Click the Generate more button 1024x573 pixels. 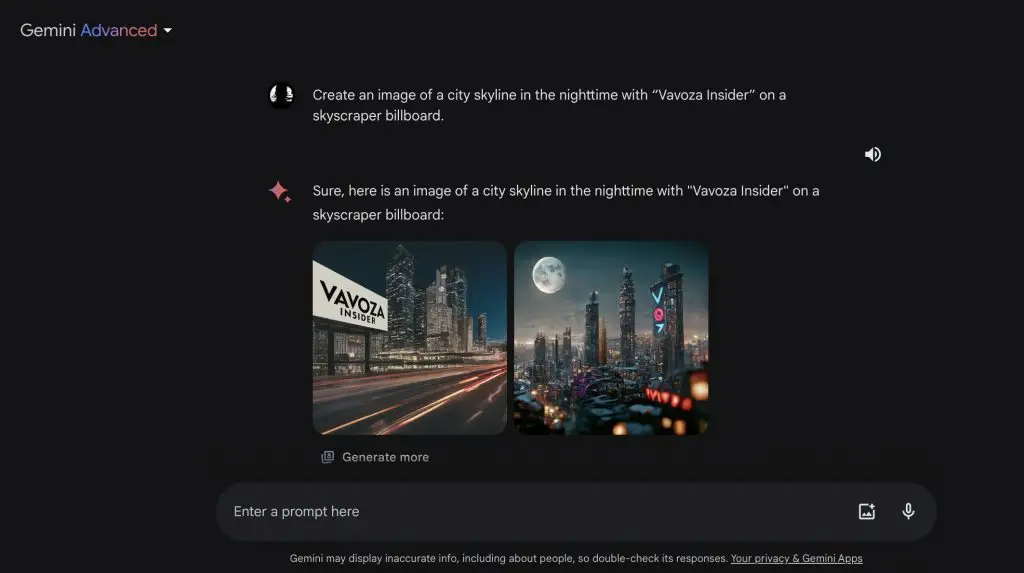click(x=375, y=457)
